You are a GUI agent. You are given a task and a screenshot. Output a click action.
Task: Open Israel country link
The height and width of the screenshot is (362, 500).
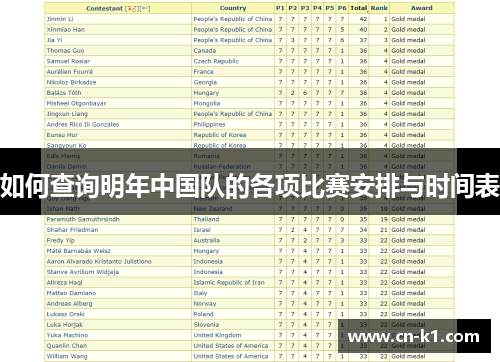(x=202, y=230)
